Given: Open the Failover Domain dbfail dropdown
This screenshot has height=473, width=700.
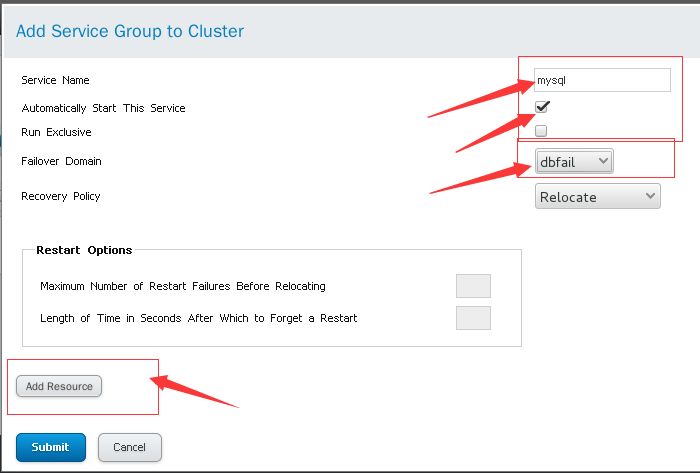Looking at the screenshot, I should [x=574, y=161].
